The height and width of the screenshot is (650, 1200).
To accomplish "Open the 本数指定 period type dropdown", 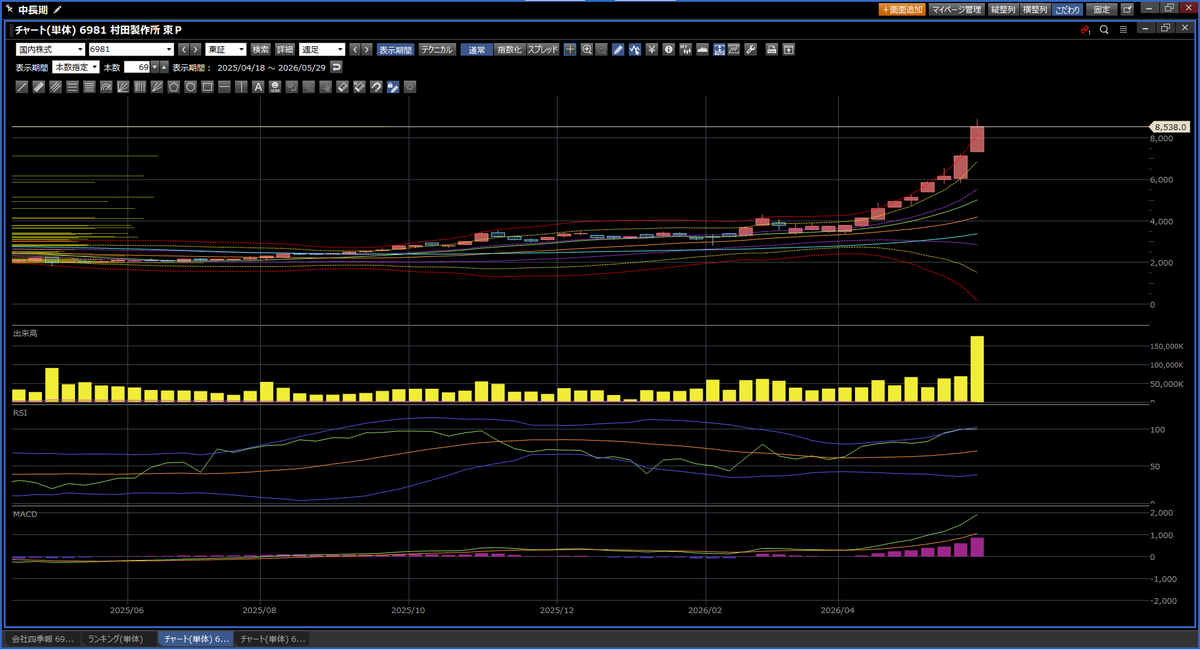I will click(76, 67).
